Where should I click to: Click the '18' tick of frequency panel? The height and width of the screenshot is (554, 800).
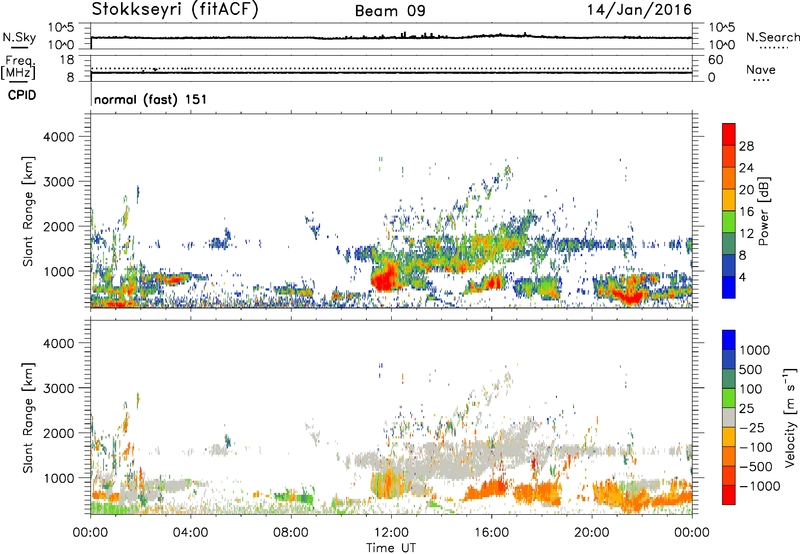[x=67, y=60]
